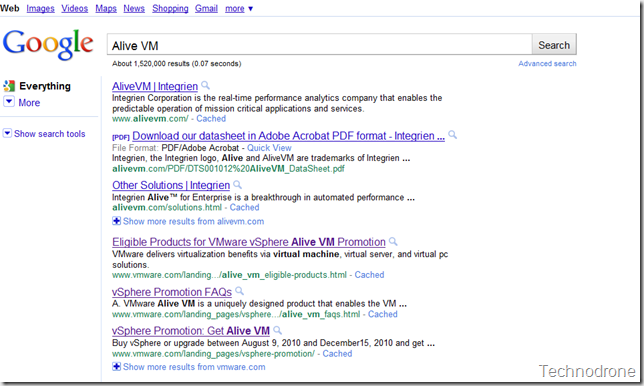Screen dimensions: 644x386
Task: Open the top bar 'more' dropdown
Action: tap(239, 8)
